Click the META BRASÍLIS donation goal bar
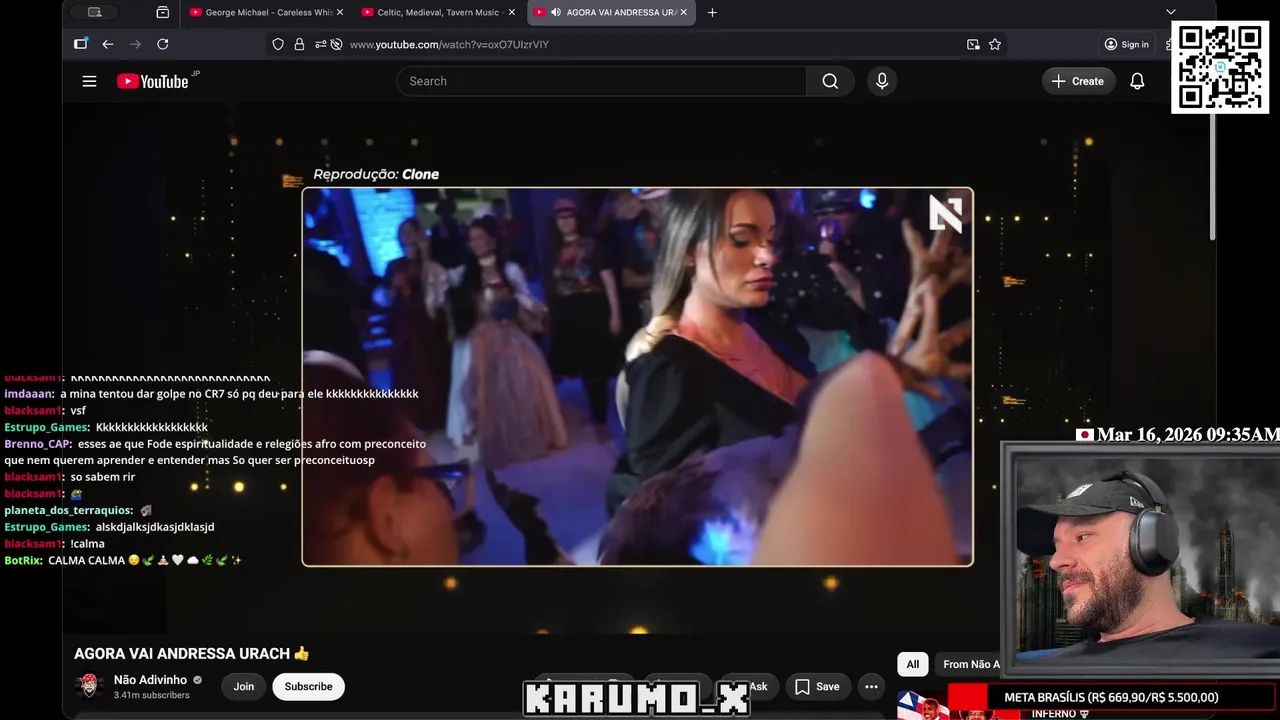This screenshot has height=720, width=1280. click(1111, 697)
